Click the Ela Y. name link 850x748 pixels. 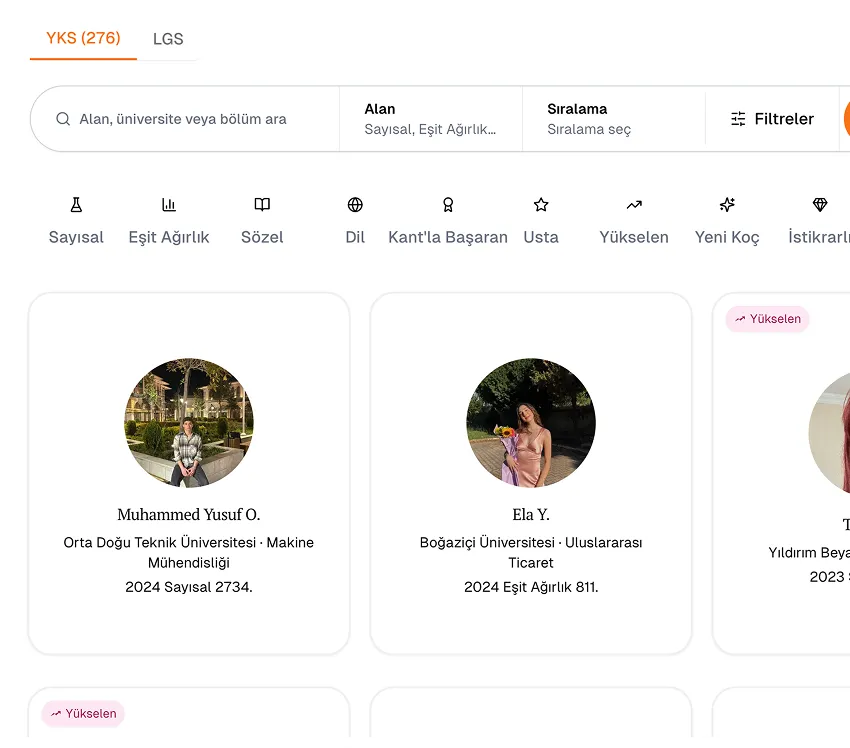(x=531, y=515)
